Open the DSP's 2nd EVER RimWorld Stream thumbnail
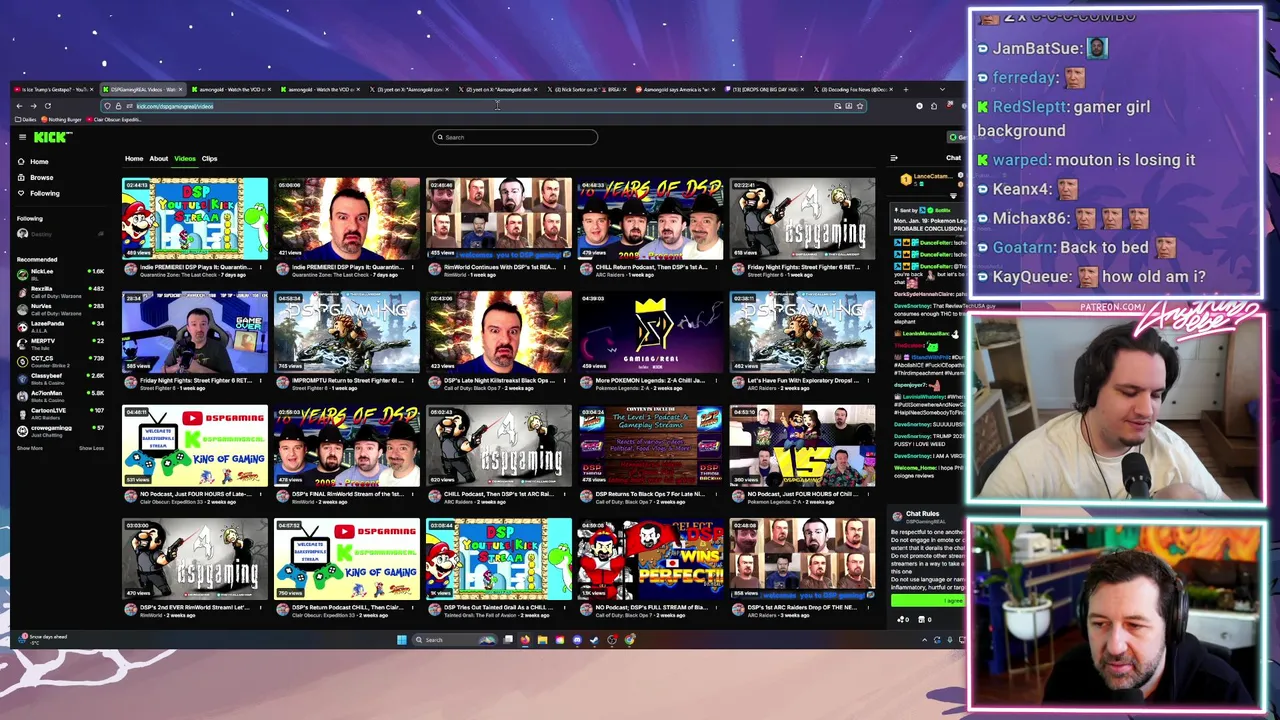The height and width of the screenshot is (720, 1280). pos(195,559)
